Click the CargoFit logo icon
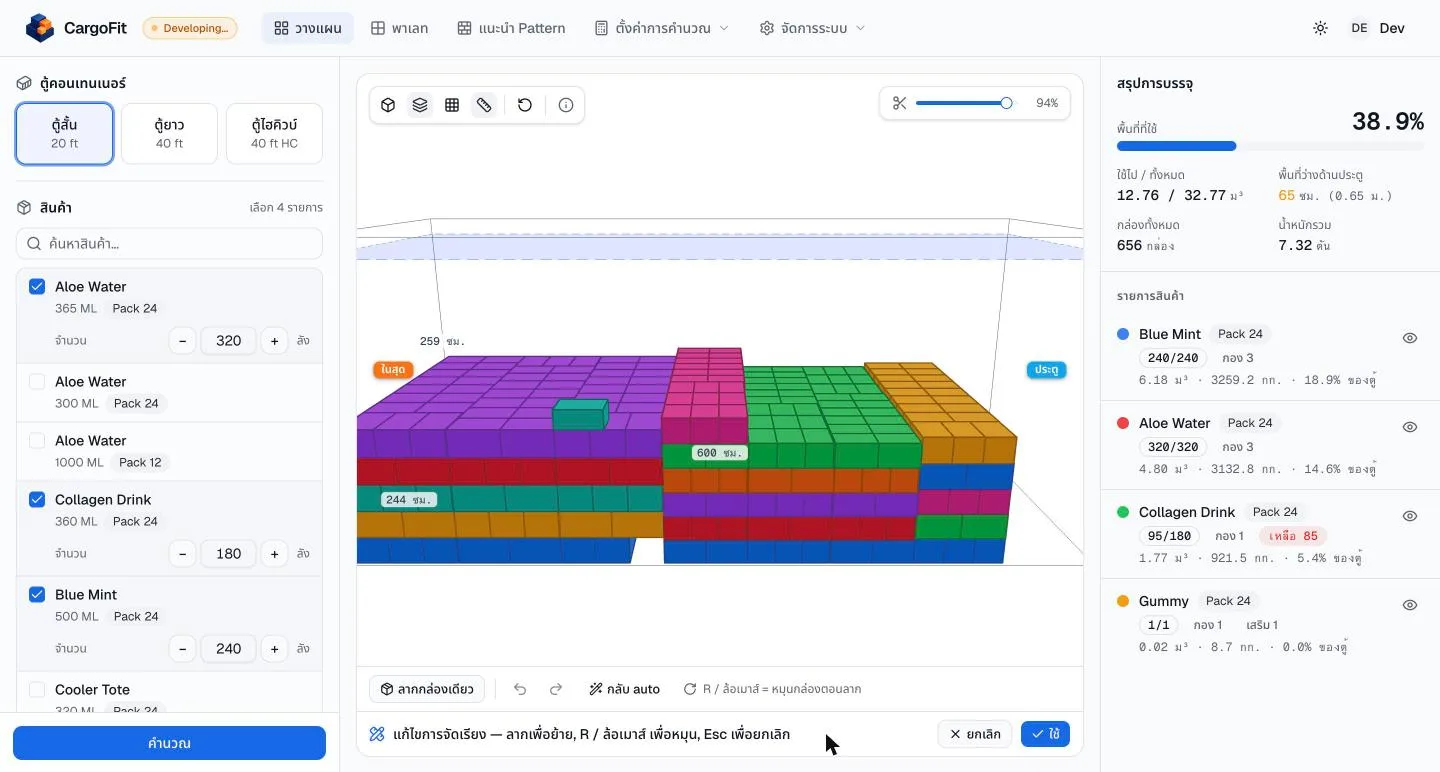 pos(40,28)
